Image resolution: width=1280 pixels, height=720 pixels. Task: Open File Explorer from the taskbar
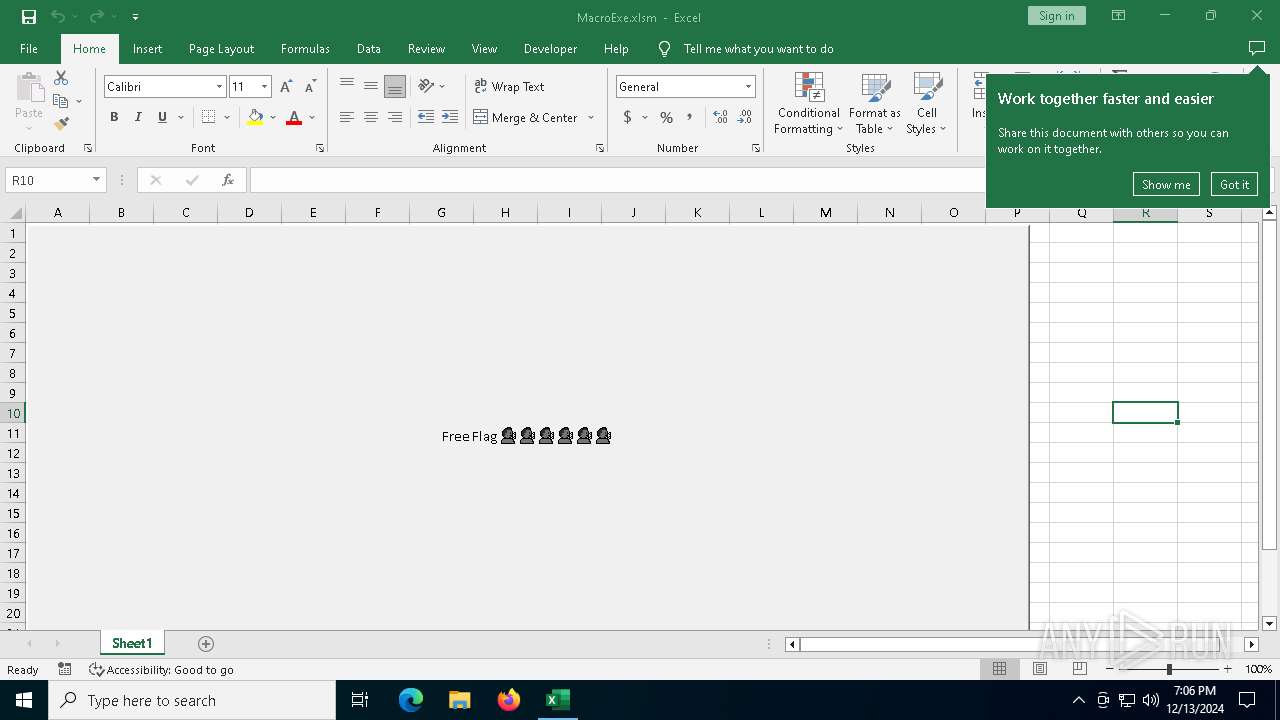coord(460,700)
